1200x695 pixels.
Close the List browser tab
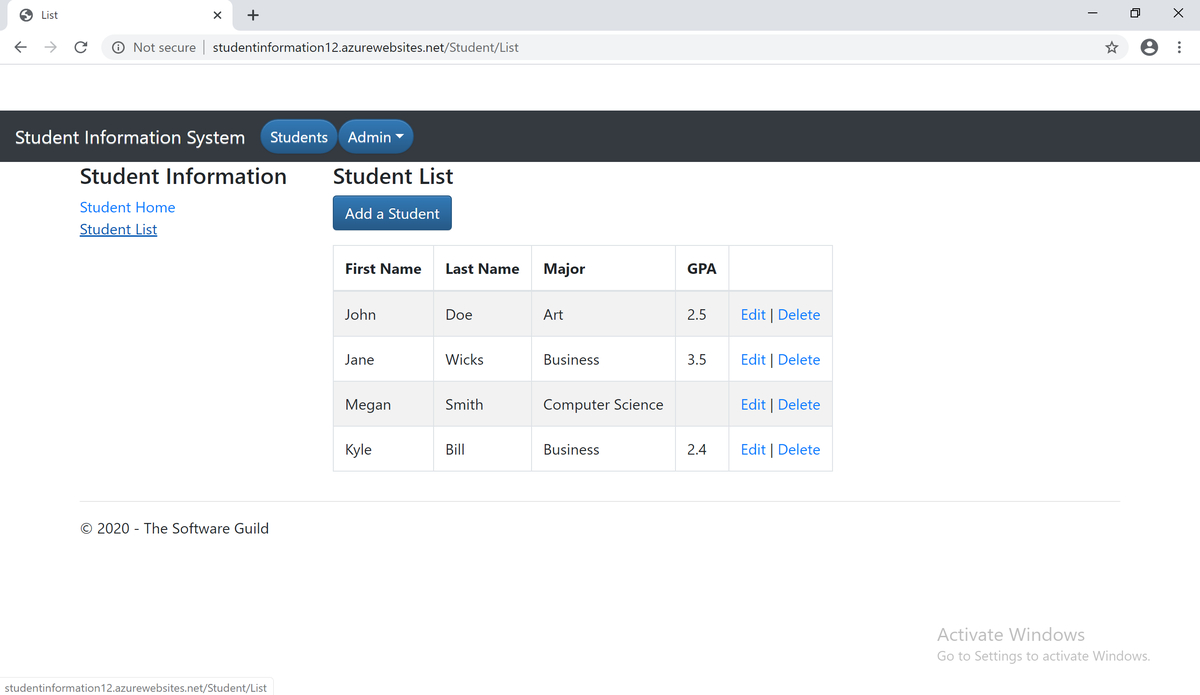(217, 15)
